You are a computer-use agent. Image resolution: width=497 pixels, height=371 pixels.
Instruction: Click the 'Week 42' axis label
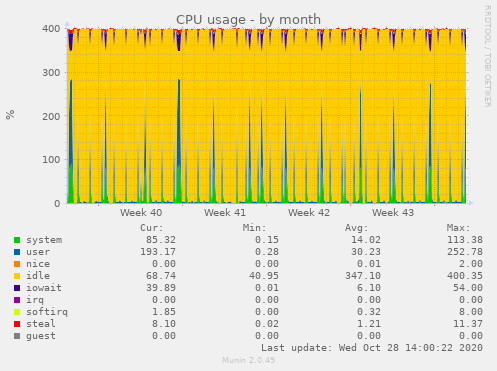pos(309,213)
